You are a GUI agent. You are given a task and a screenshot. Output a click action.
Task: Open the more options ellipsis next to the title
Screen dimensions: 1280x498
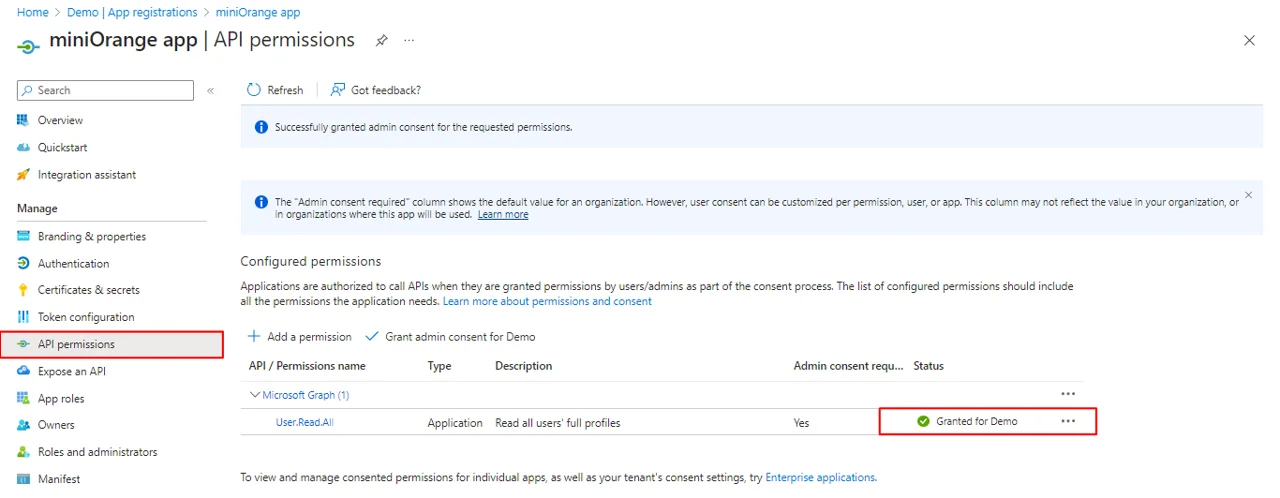coord(409,41)
